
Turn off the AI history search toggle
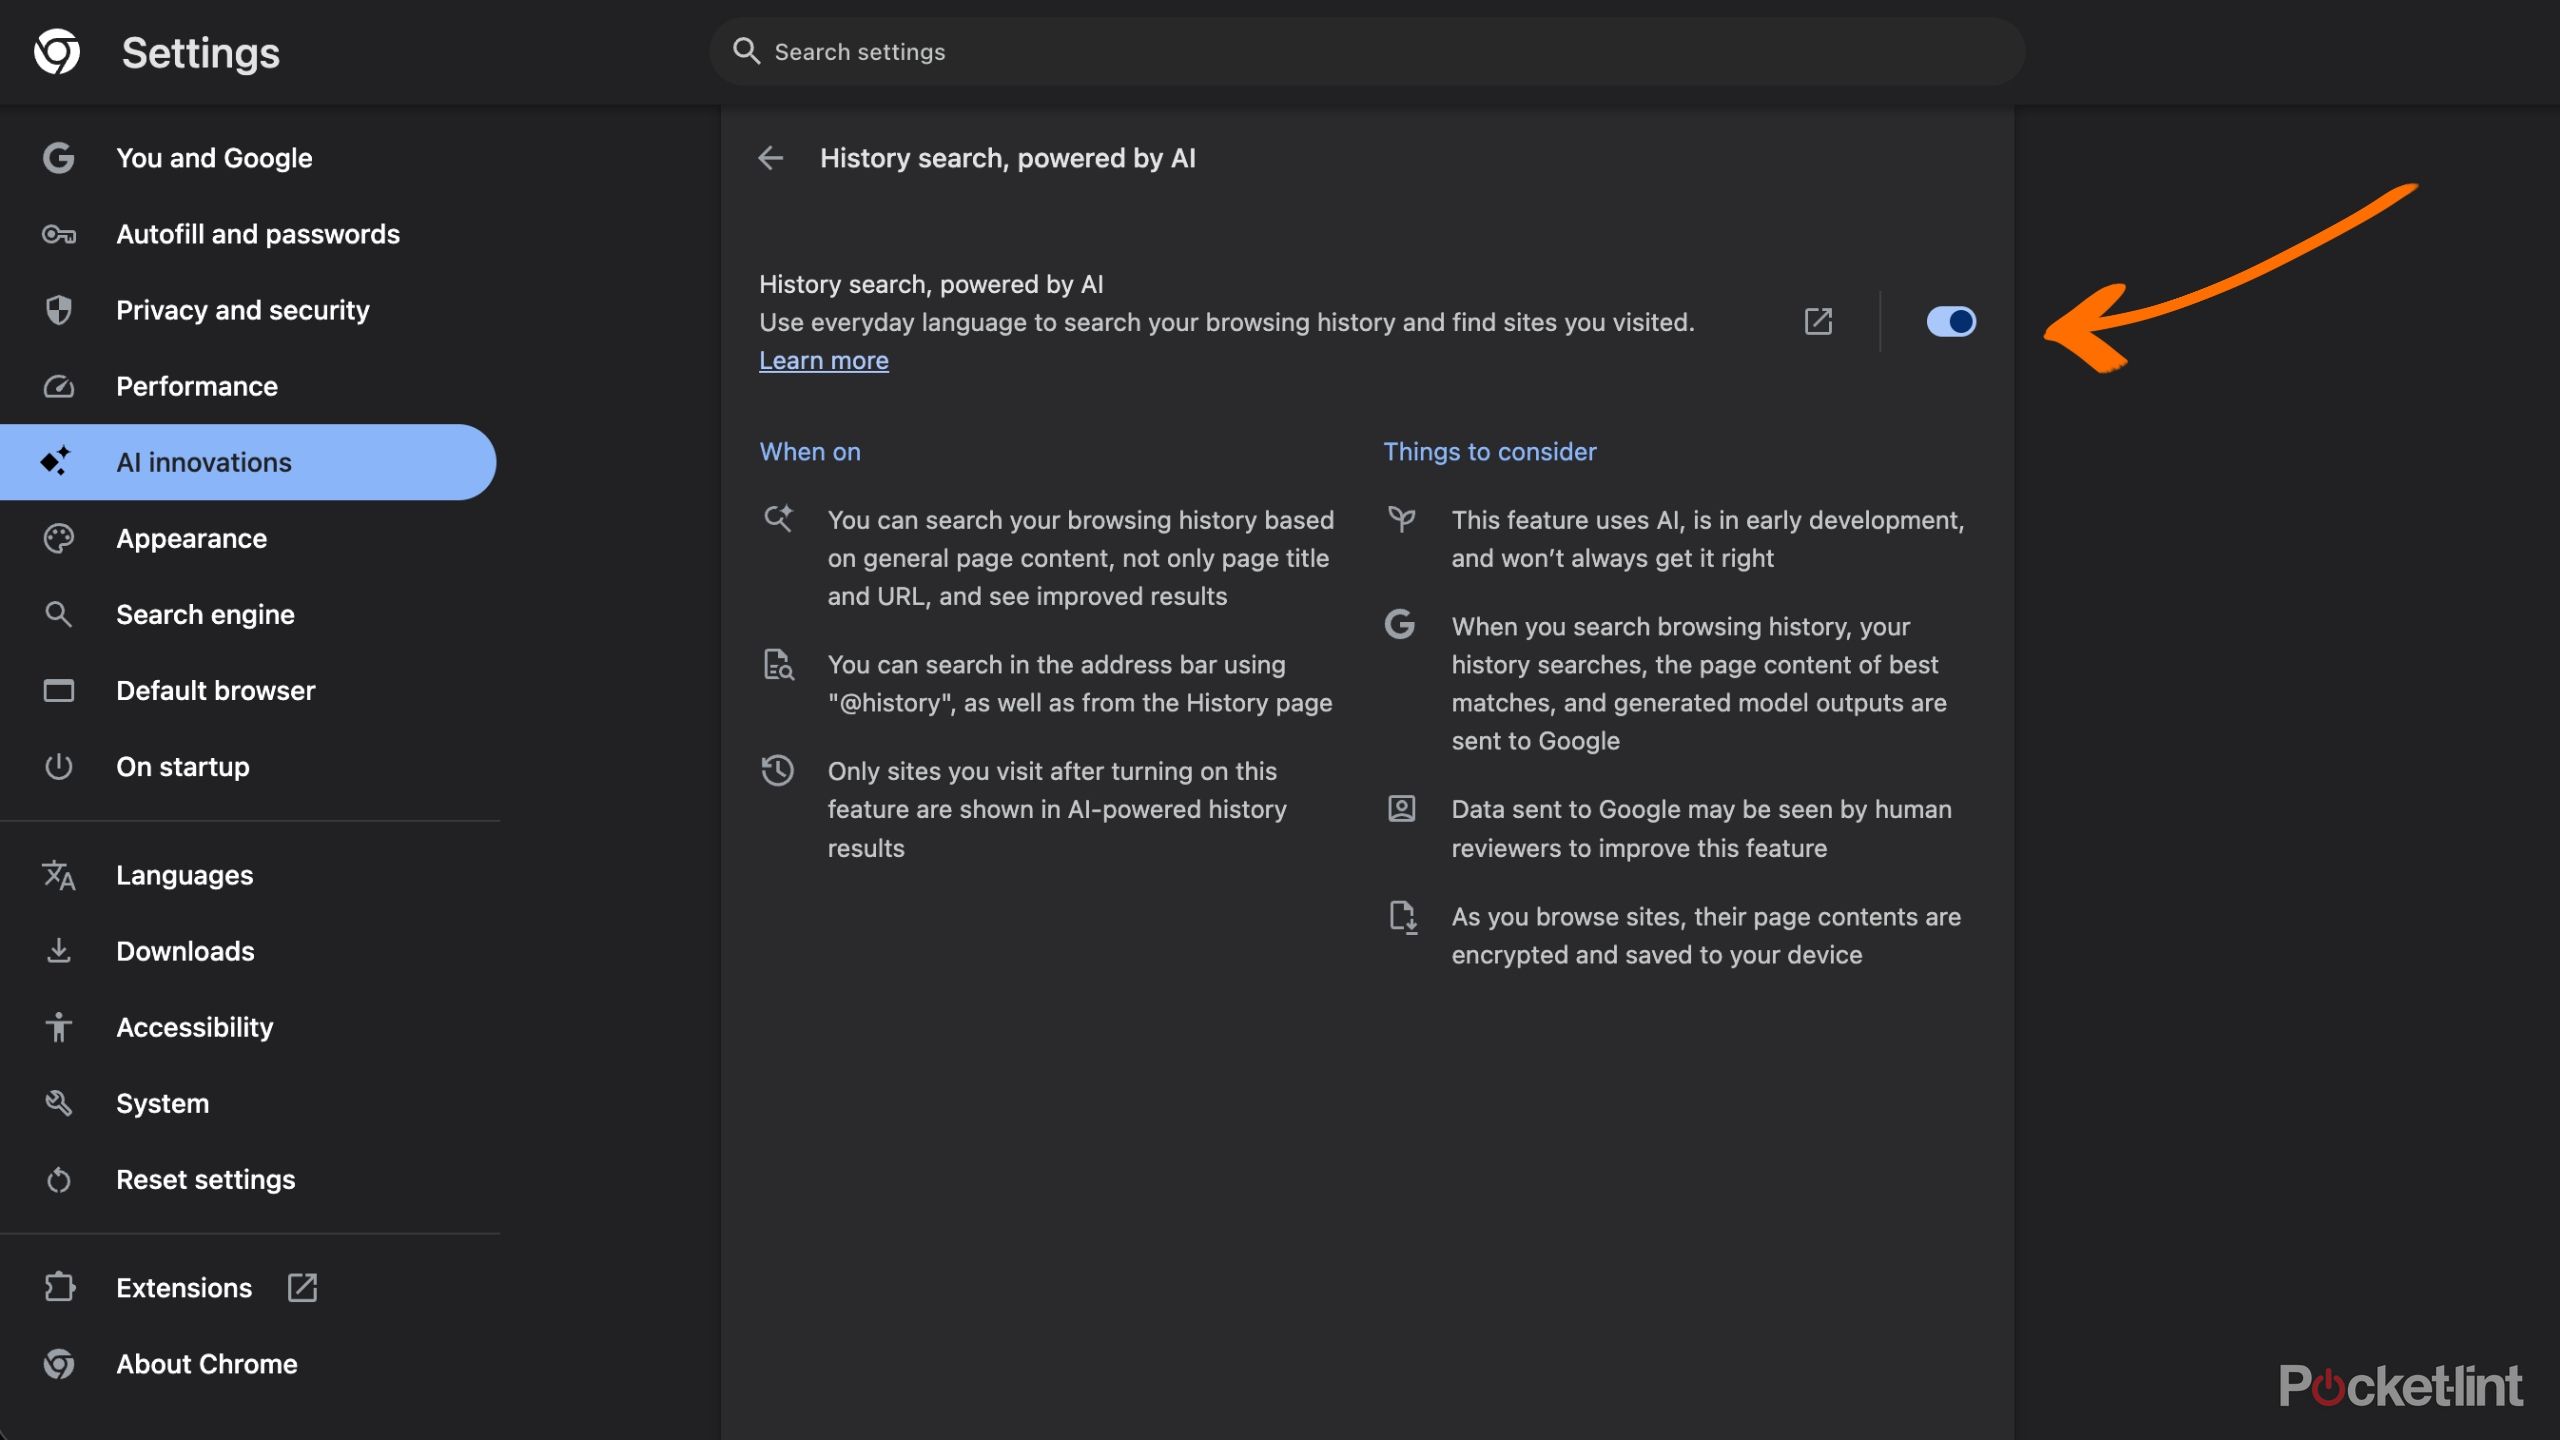click(x=1950, y=321)
